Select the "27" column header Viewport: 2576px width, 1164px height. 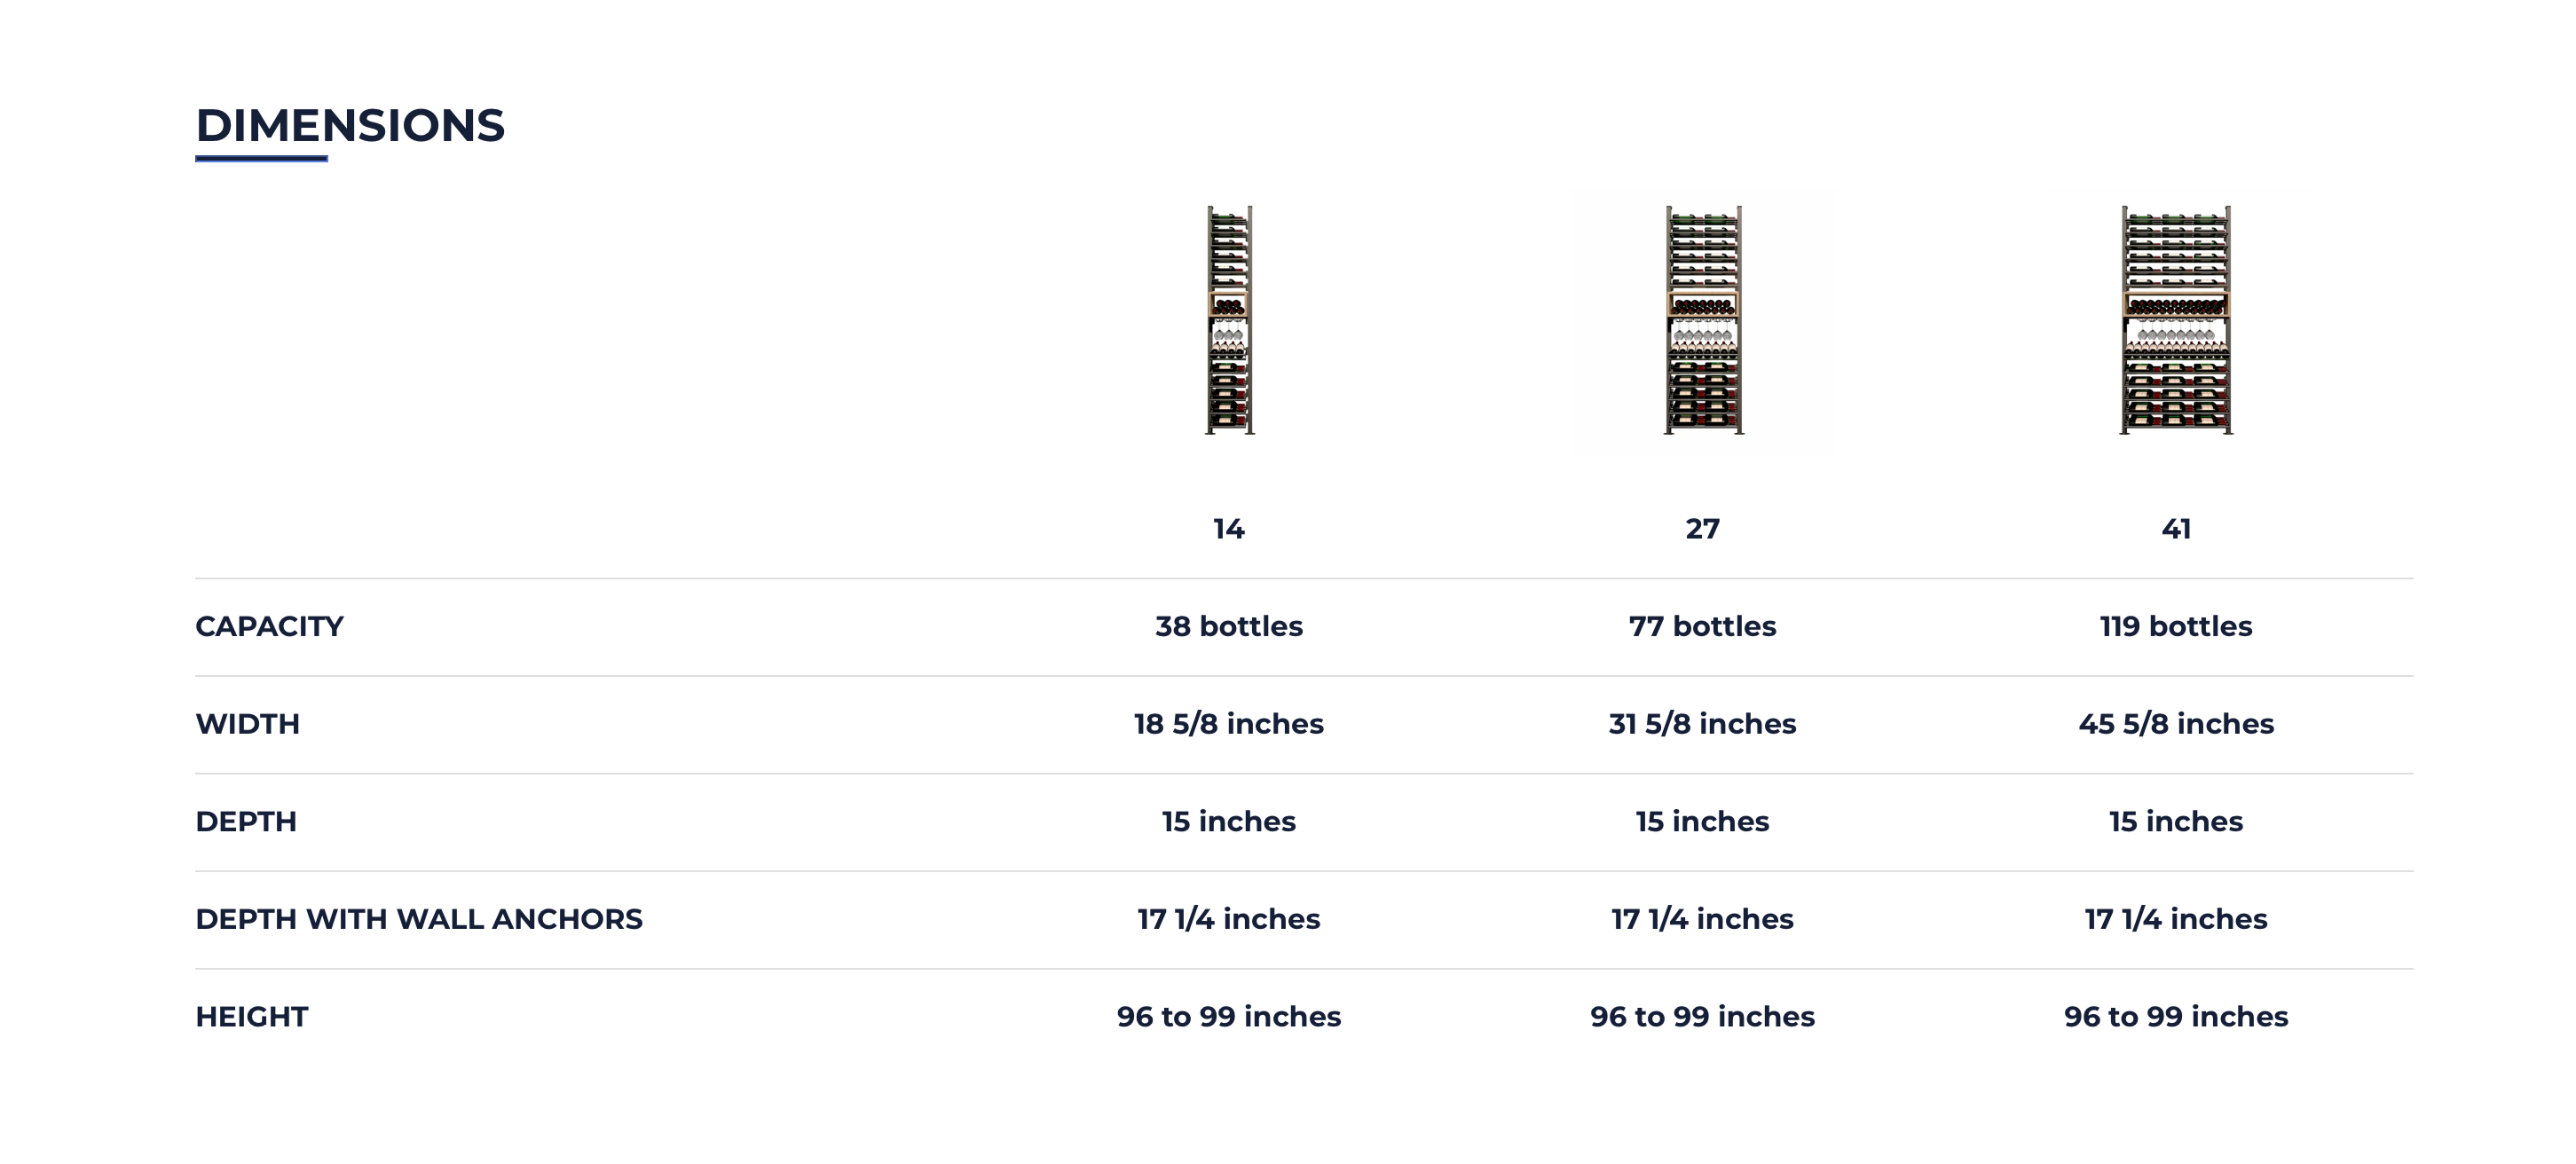coord(1703,529)
